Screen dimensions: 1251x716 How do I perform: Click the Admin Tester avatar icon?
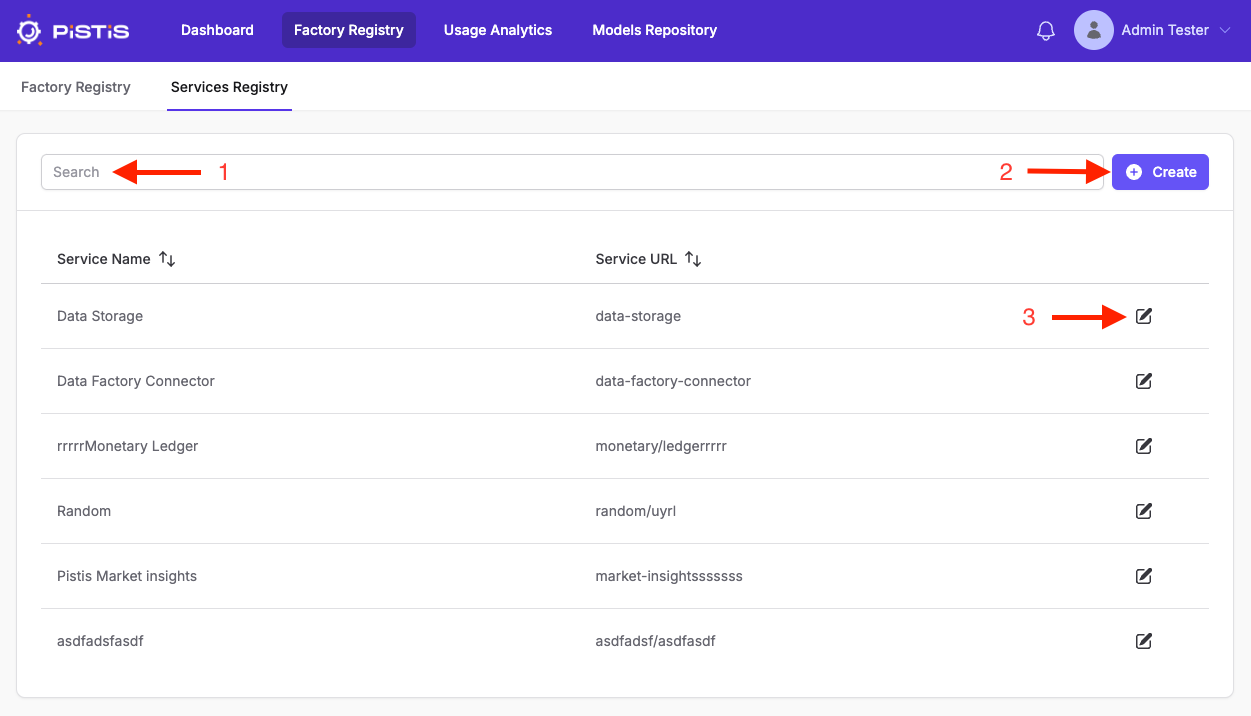click(x=1094, y=30)
